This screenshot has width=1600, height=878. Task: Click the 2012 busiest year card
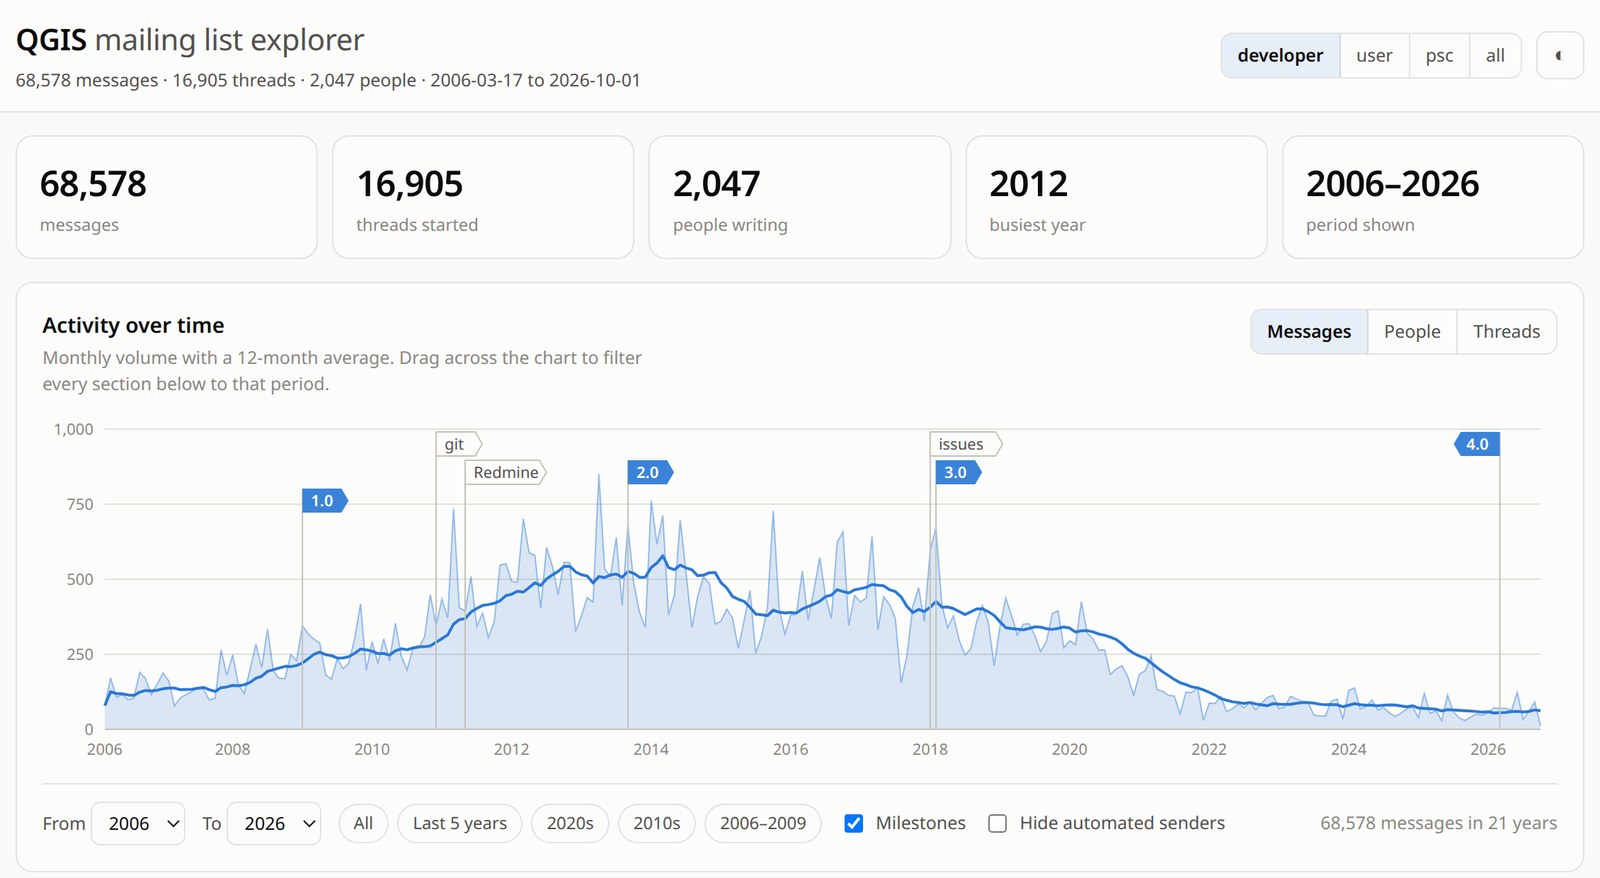[1116, 197]
